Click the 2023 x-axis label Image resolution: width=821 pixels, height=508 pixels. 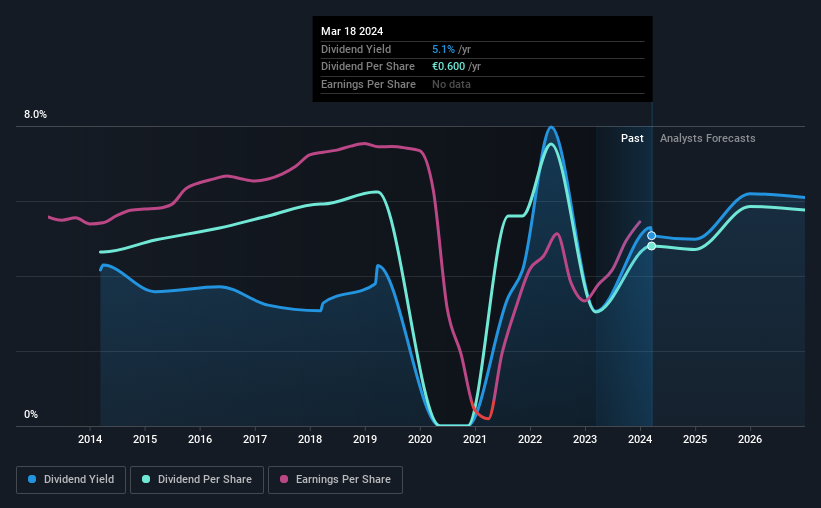coord(585,439)
